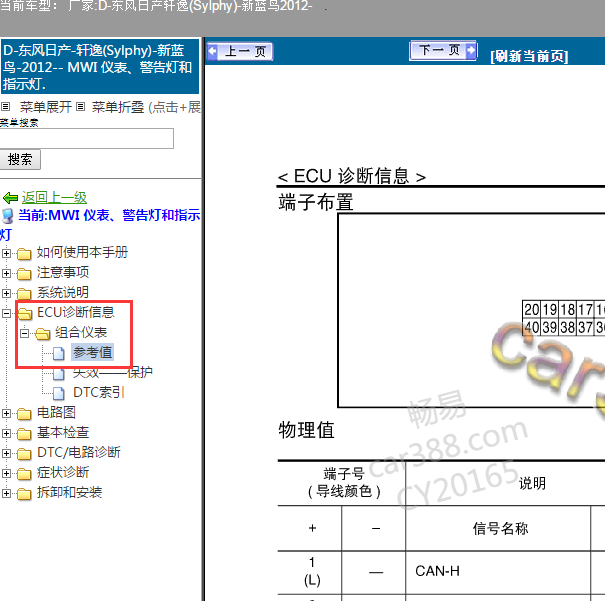Click the 下一页 next page button
605x601 pixels.
443,50
